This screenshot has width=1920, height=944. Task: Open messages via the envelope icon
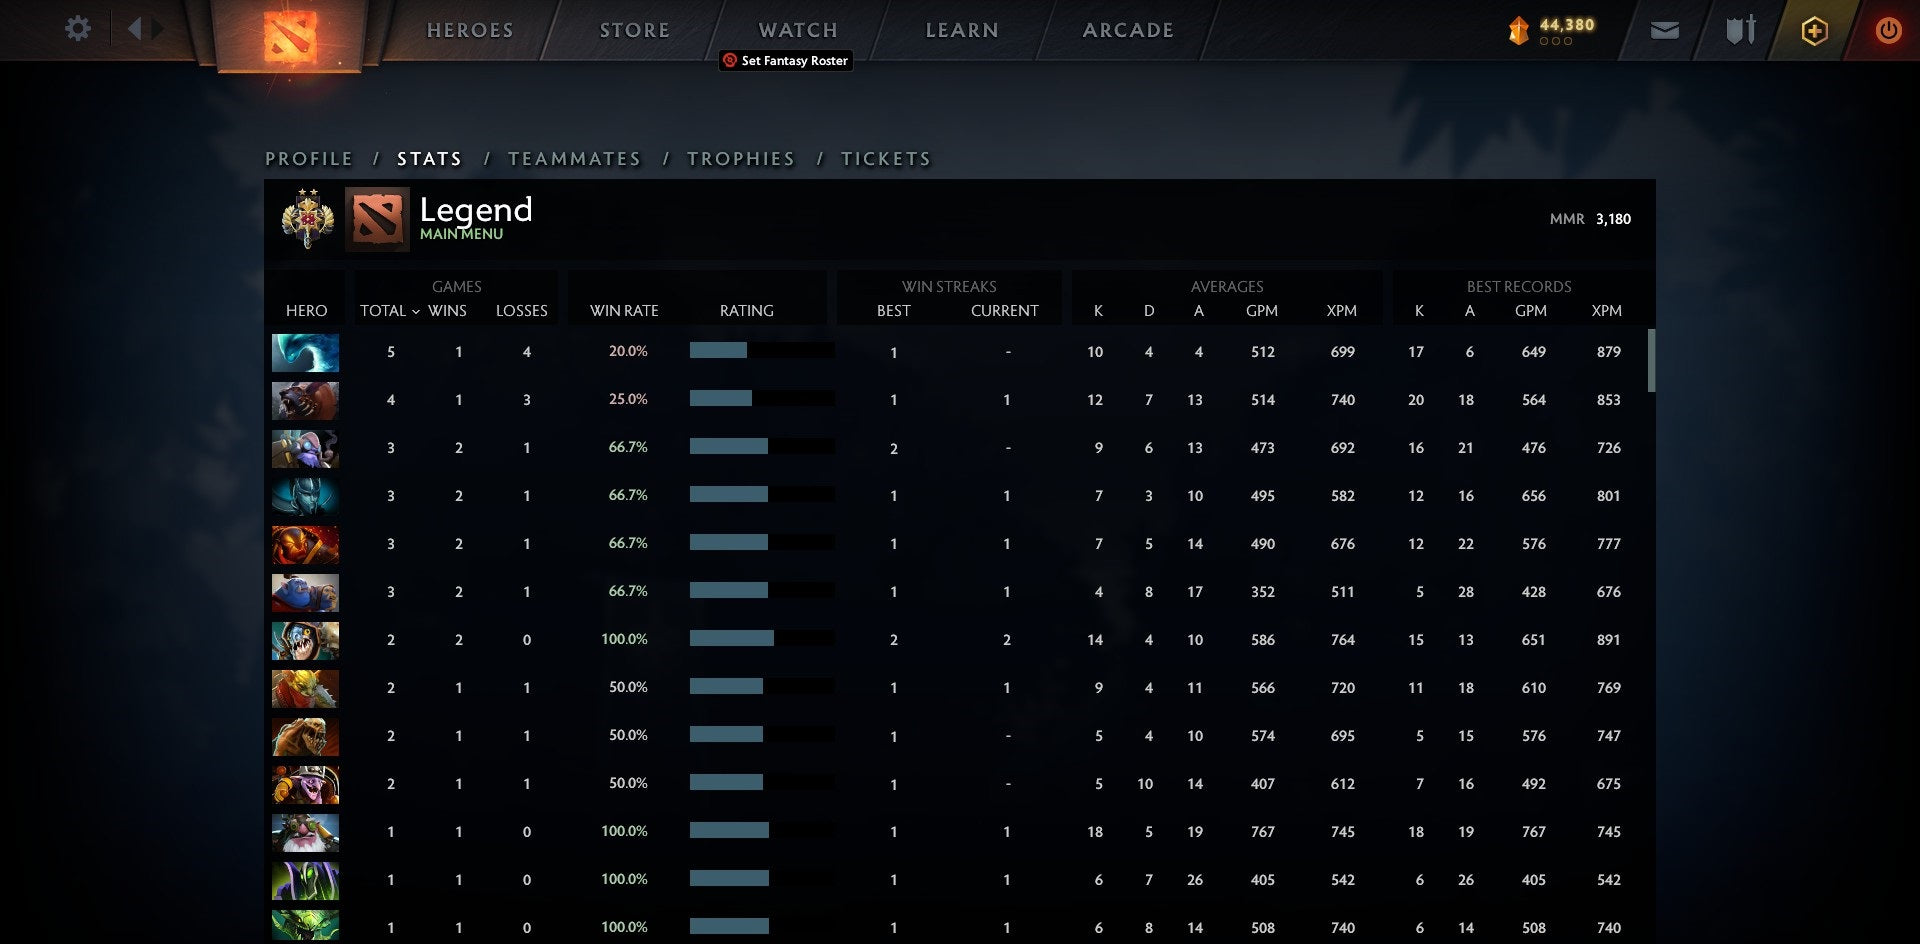[1663, 31]
